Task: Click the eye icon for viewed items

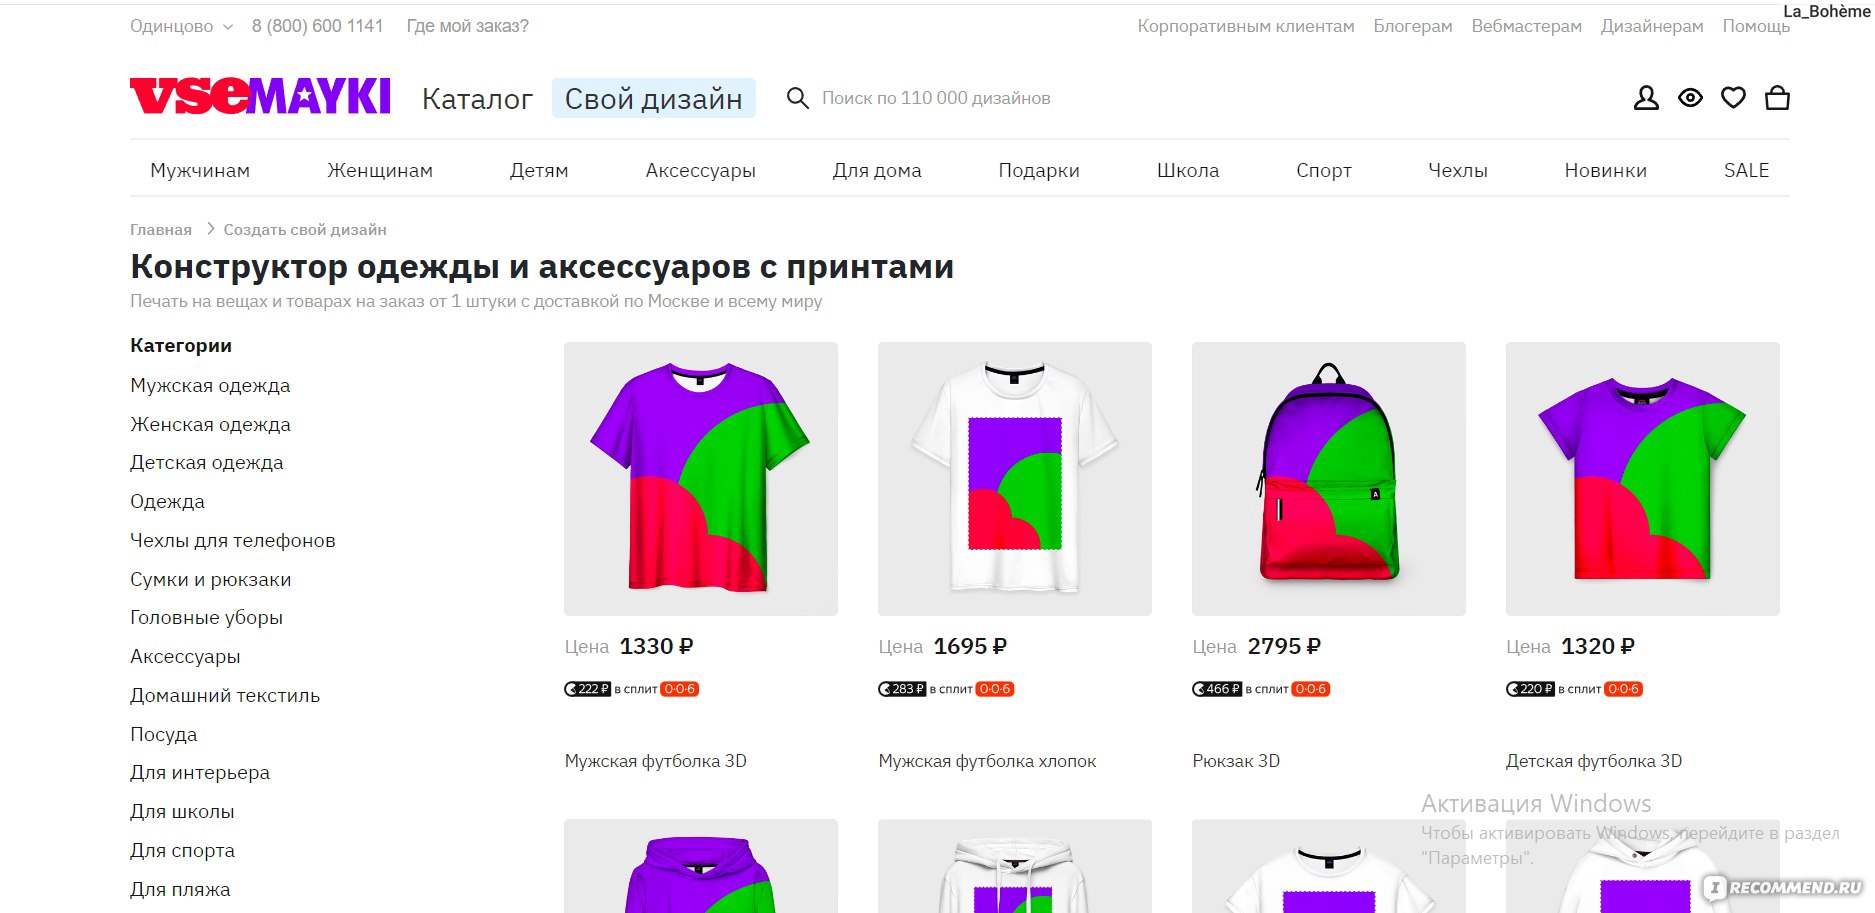Action: (x=1690, y=98)
